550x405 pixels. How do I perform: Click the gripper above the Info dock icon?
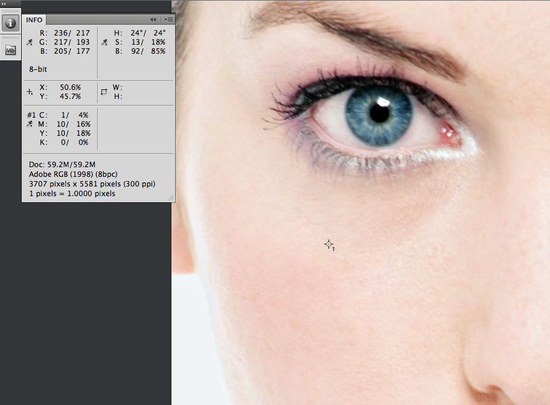point(10,12)
